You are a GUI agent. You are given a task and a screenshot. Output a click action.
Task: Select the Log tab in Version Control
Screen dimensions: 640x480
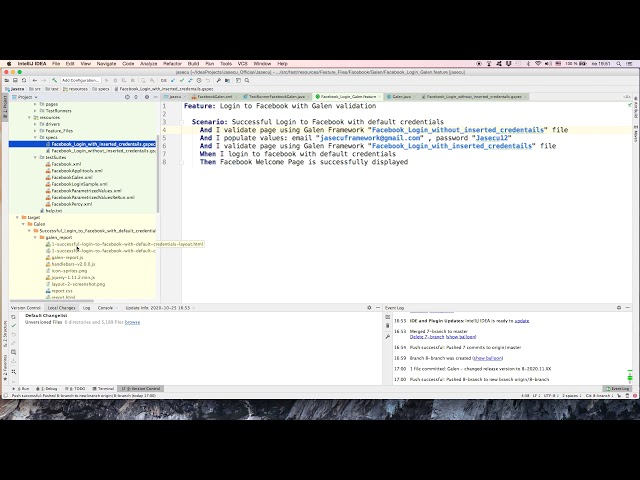click(87, 308)
